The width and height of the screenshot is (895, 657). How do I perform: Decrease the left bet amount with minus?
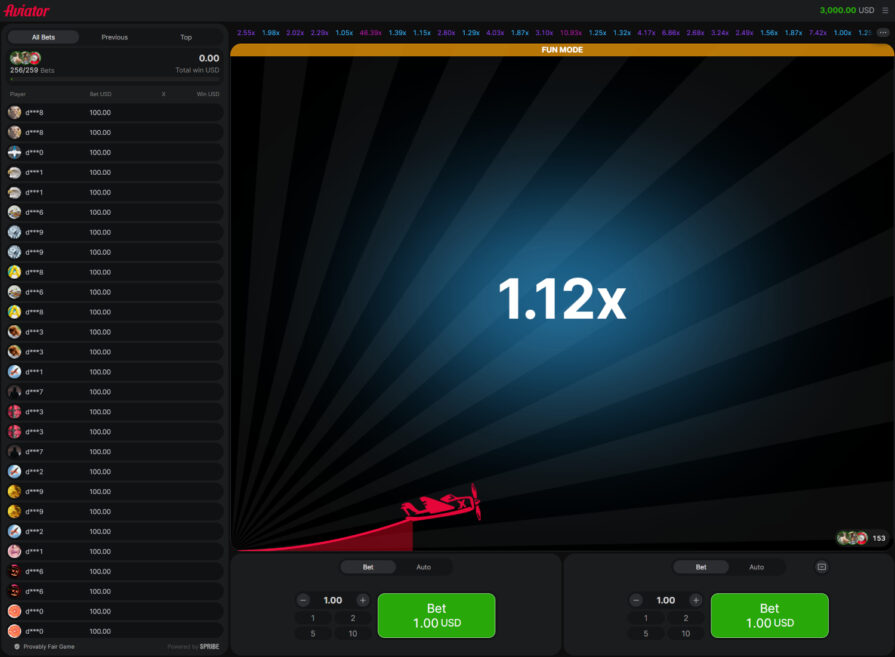pyautogui.click(x=304, y=600)
